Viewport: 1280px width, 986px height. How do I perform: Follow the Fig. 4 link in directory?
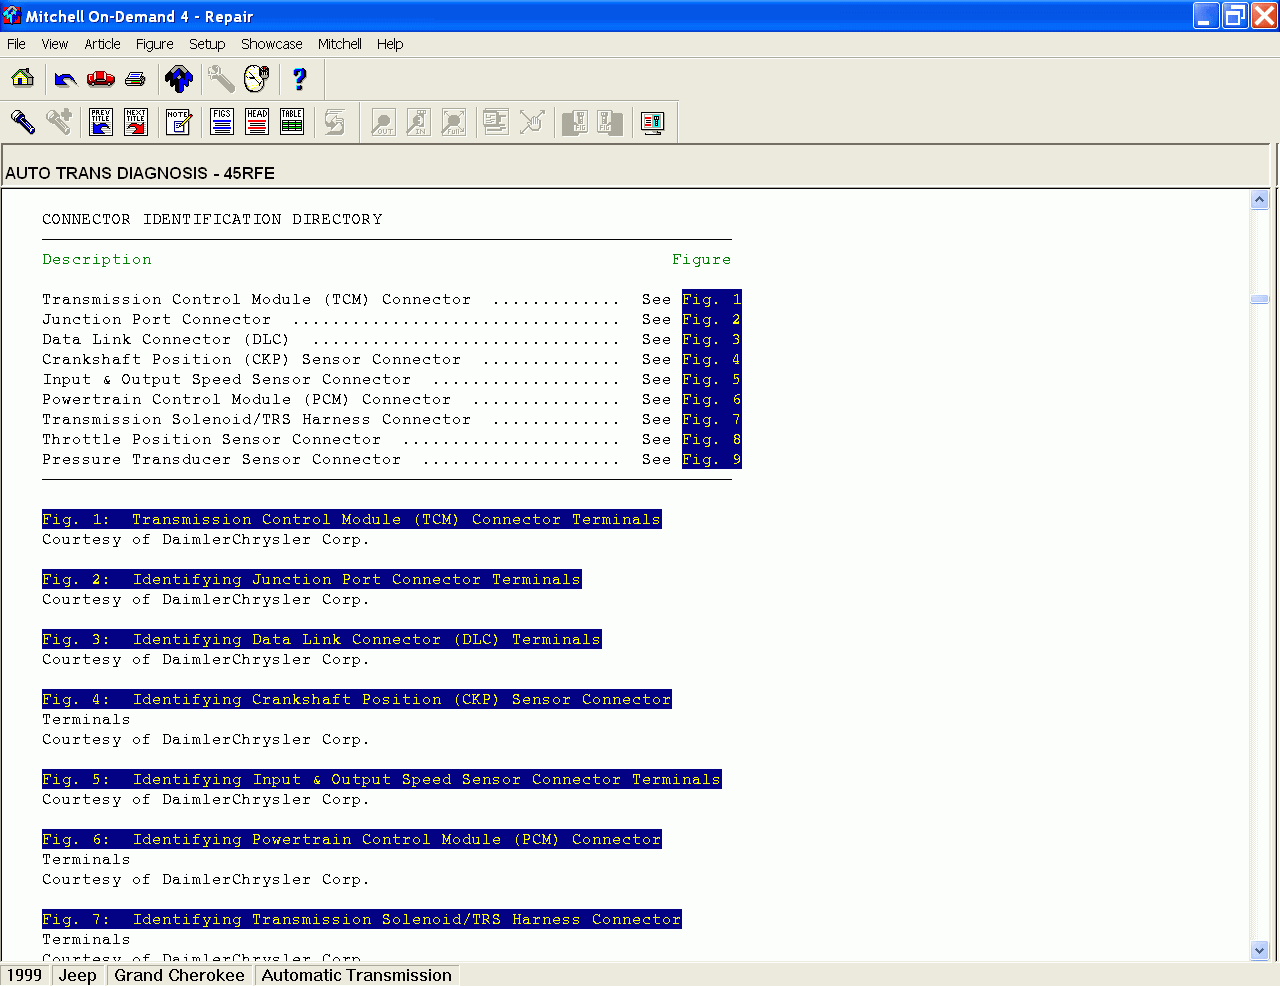coord(712,359)
